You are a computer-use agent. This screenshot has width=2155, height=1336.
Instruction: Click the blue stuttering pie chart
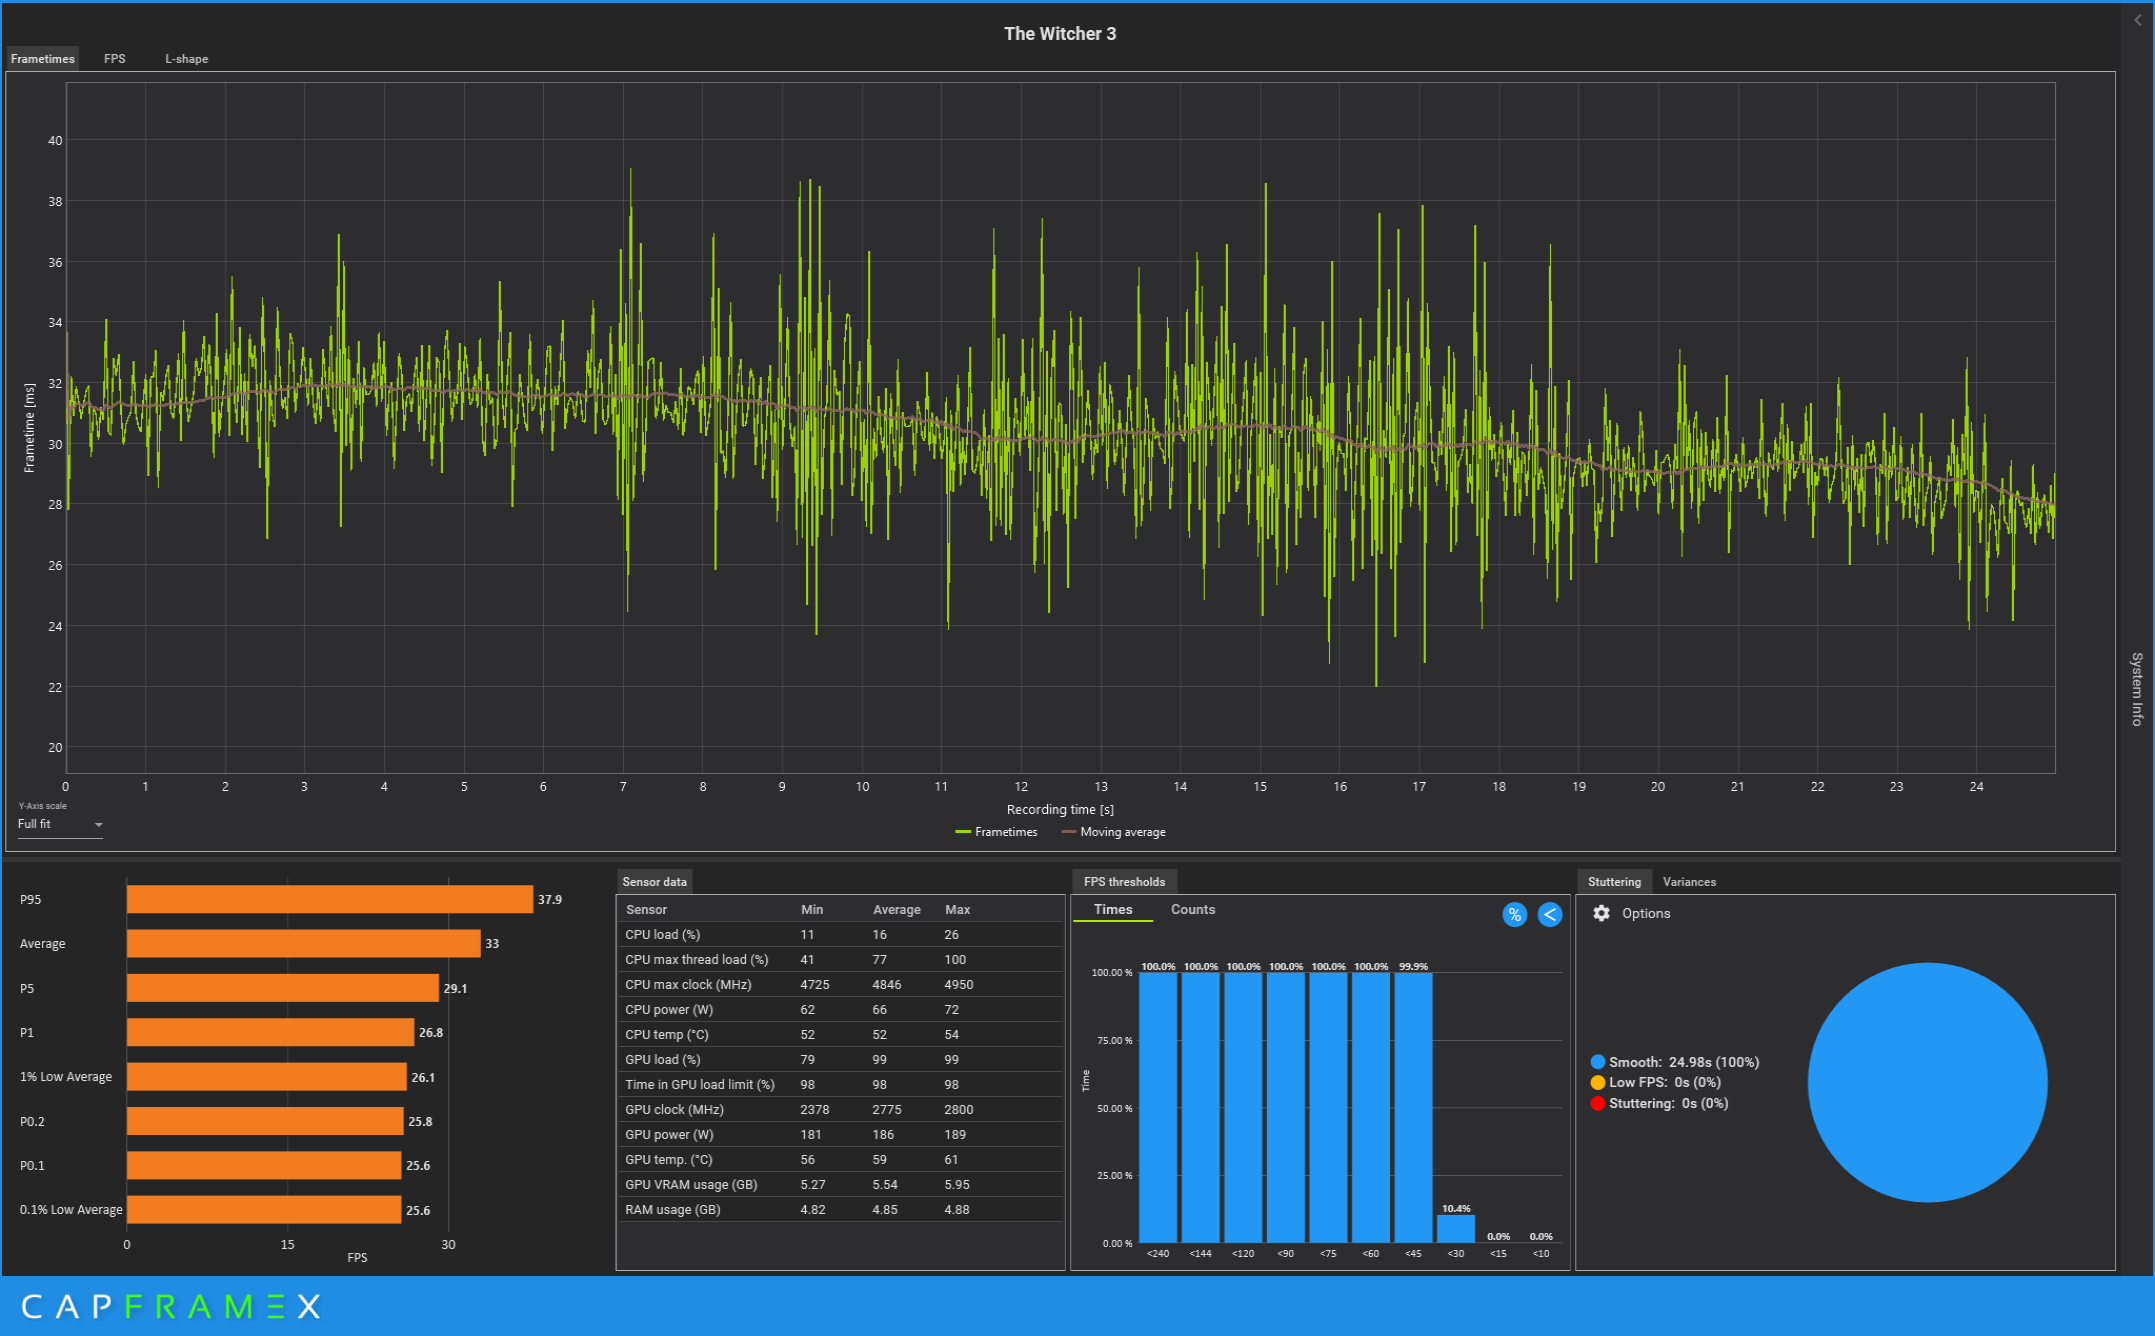click(x=1926, y=1082)
